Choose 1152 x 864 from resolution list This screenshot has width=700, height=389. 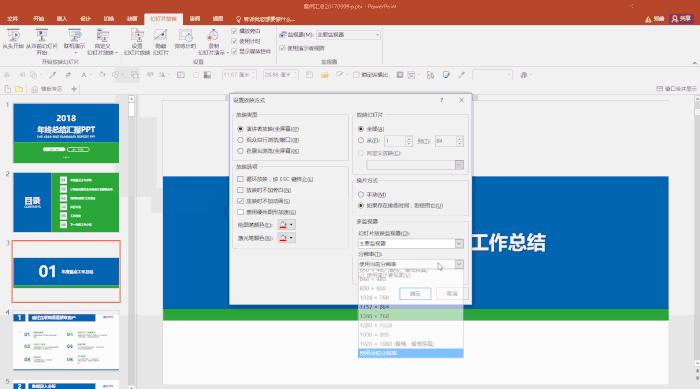coord(411,307)
